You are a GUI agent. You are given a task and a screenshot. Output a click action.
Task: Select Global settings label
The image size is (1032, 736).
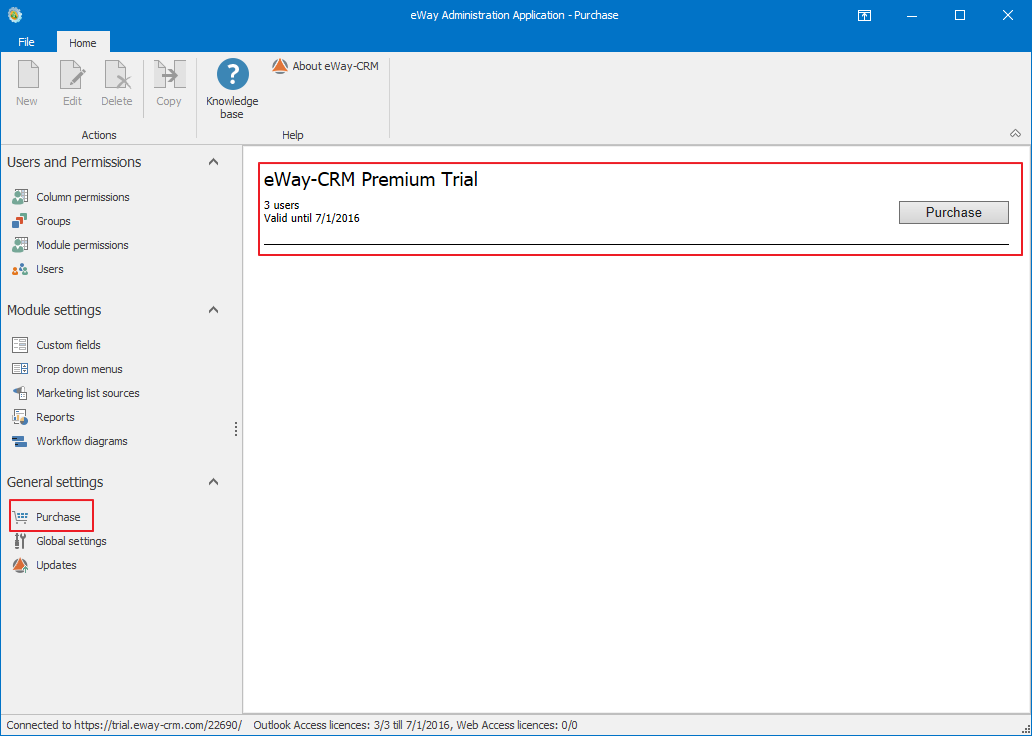(72, 541)
